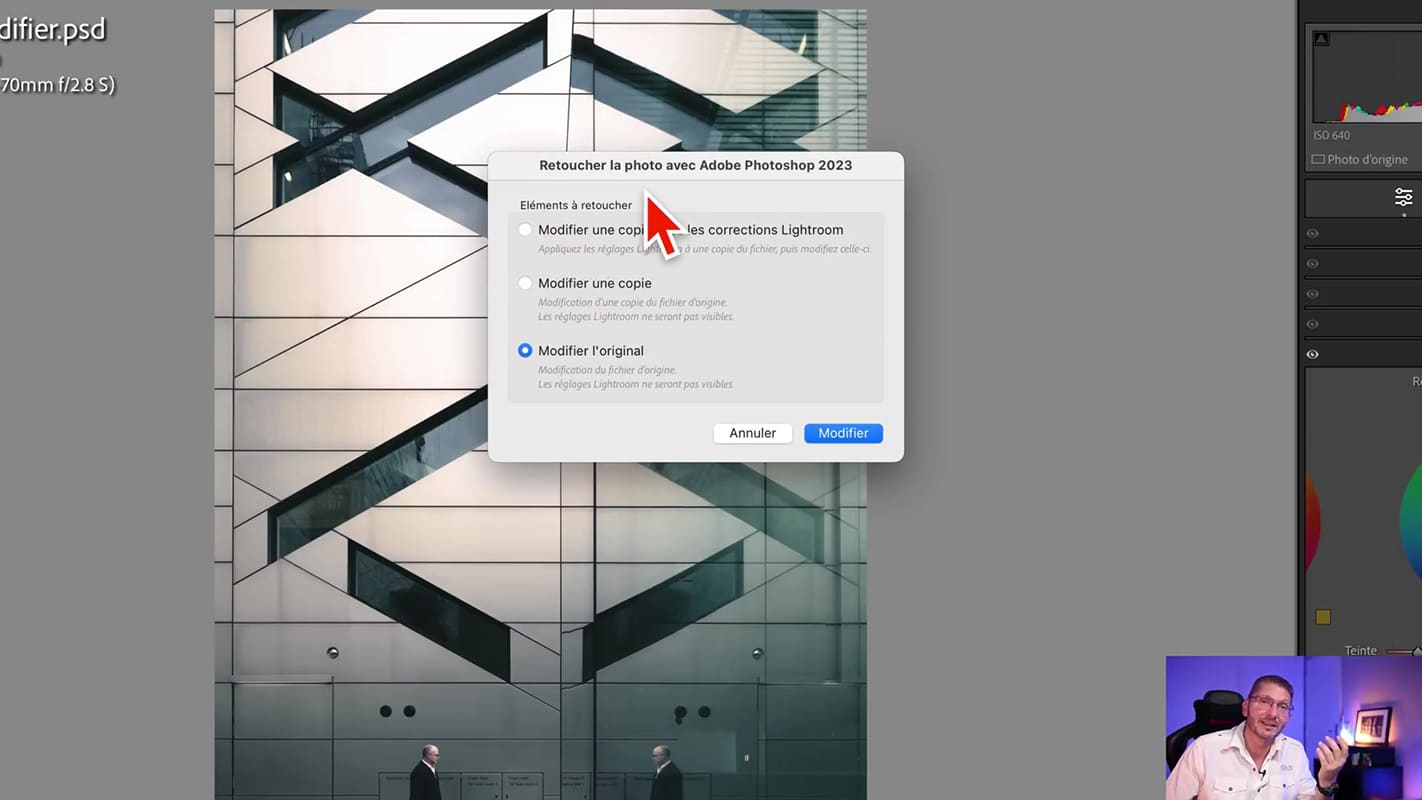This screenshot has height=800, width=1422.
Task: Toggle the topmost dimmed eye icon
Action: tap(1313, 233)
